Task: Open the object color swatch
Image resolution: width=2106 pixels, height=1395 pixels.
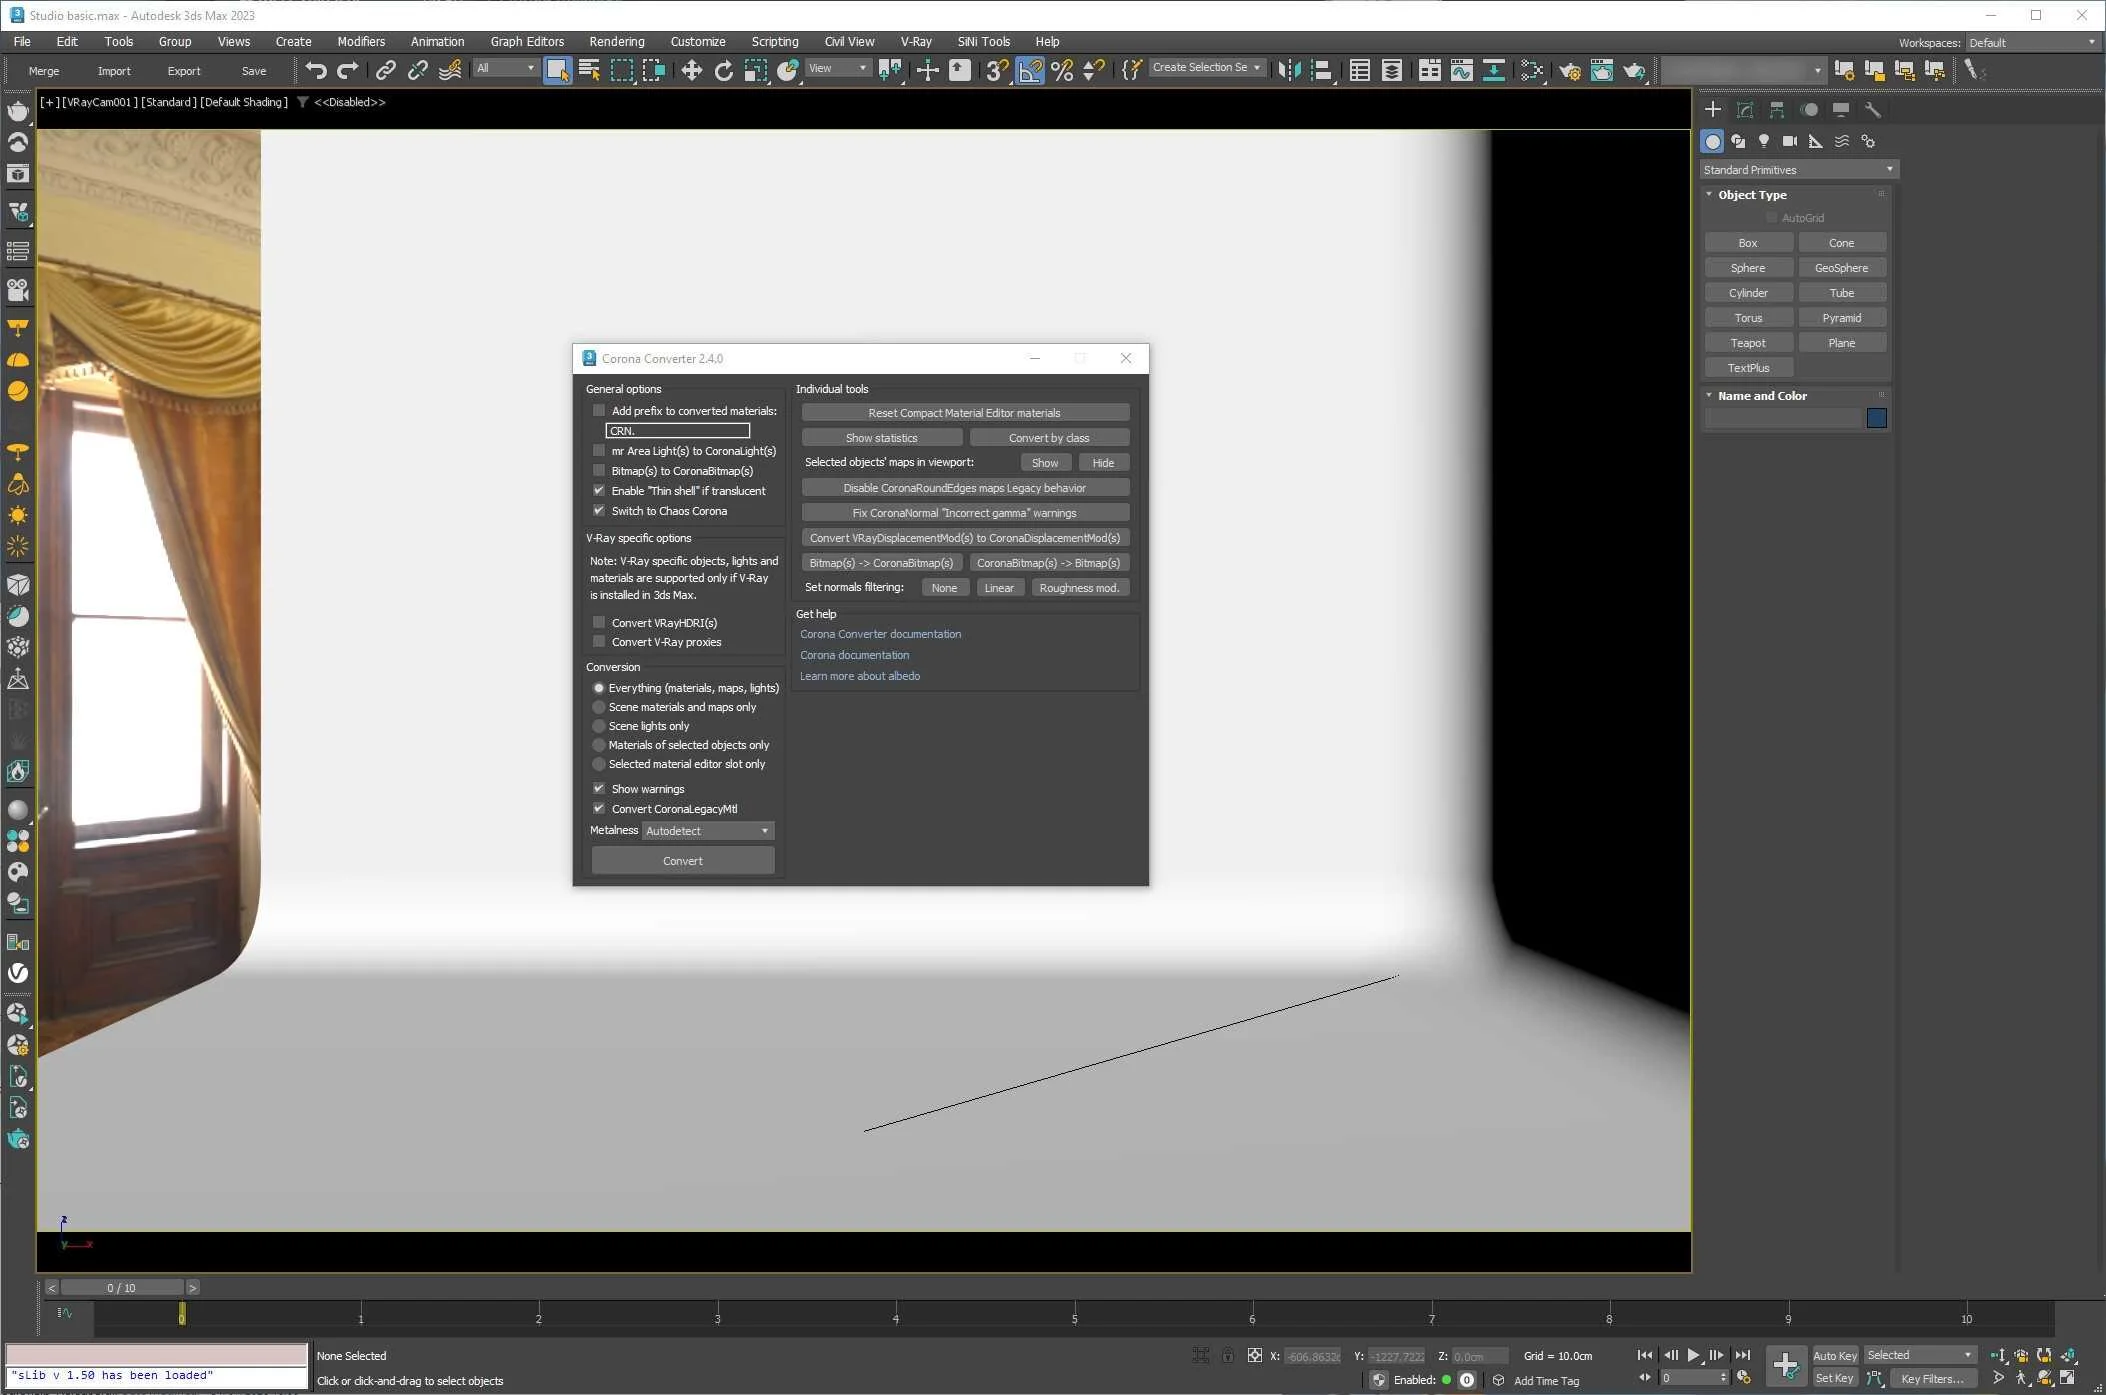Action: click(x=1876, y=419)
